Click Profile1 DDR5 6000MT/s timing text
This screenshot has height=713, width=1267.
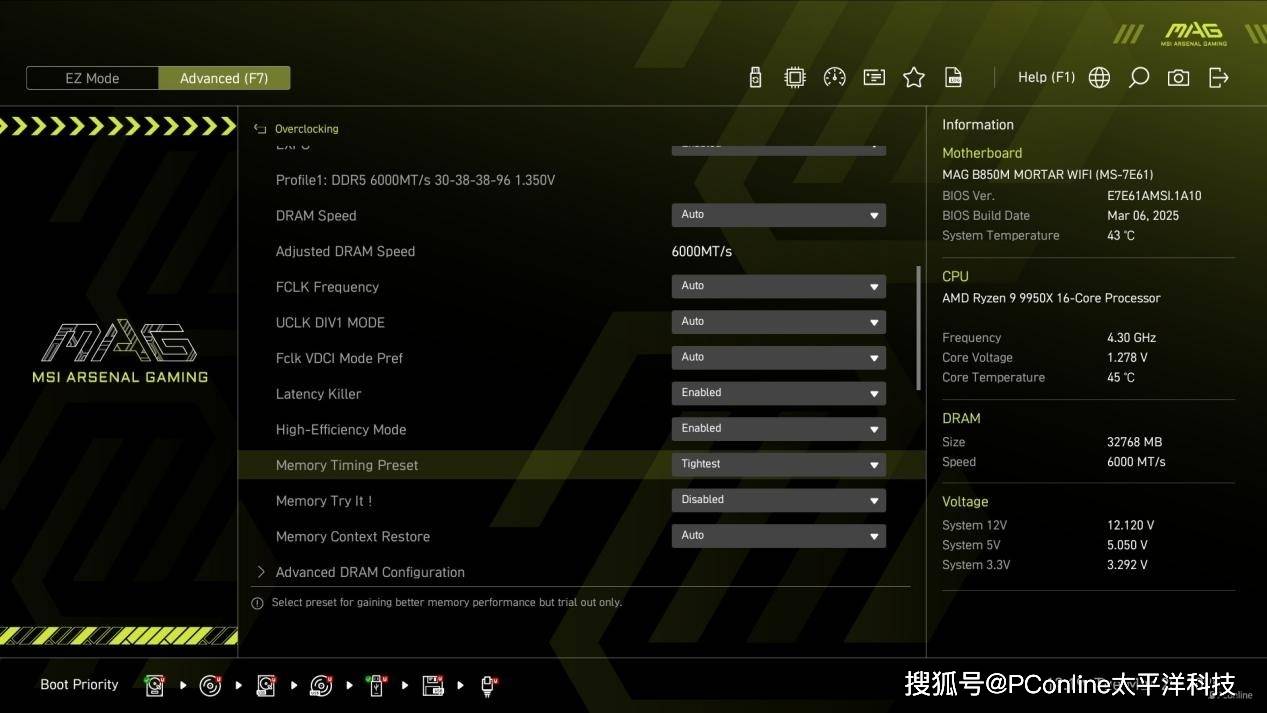(415, 180)
